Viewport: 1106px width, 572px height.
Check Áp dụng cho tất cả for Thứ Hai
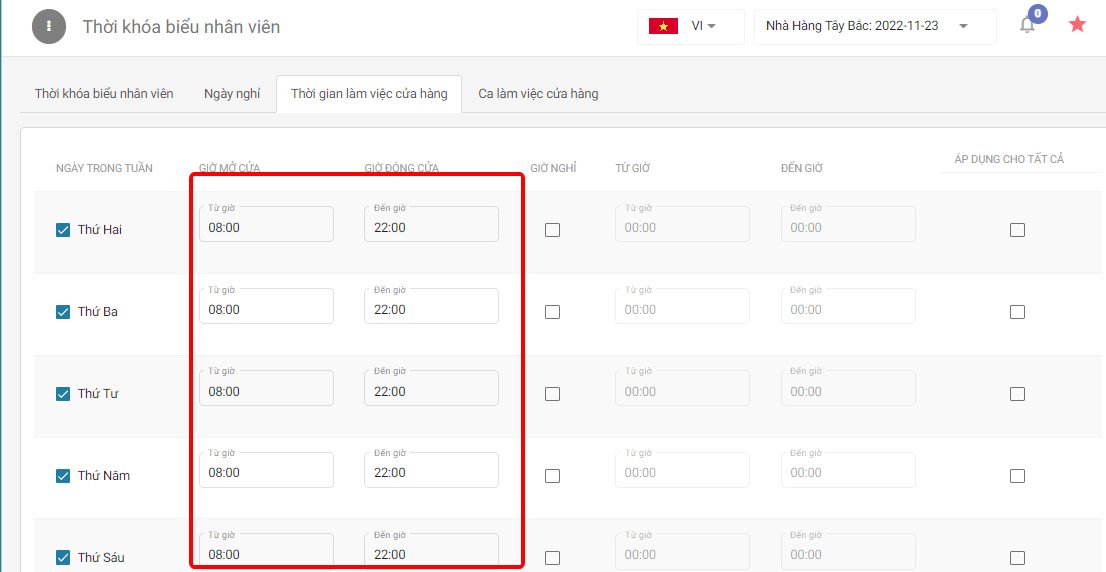[x=1017, y=230]
